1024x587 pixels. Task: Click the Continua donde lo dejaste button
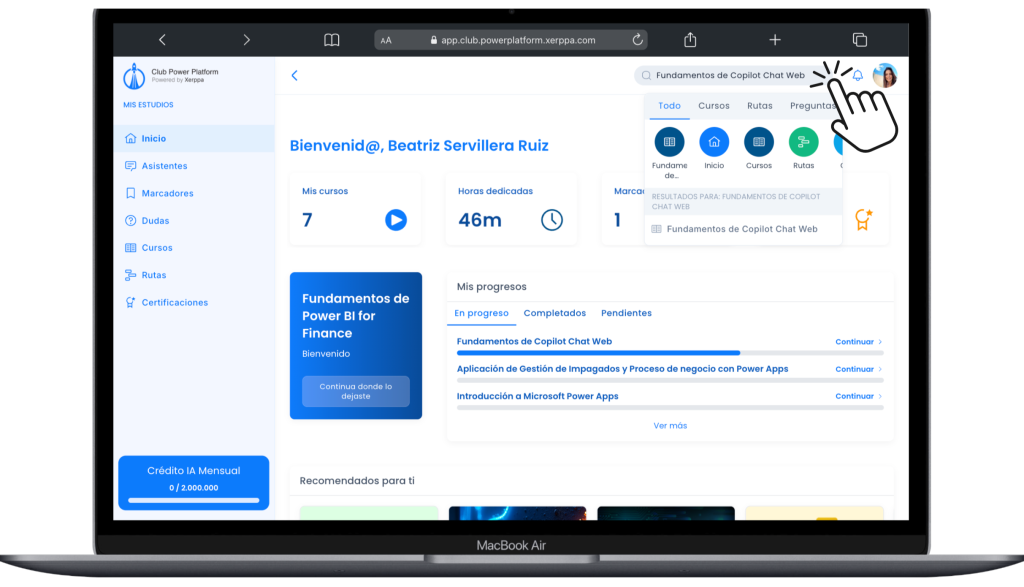[356, 391]
